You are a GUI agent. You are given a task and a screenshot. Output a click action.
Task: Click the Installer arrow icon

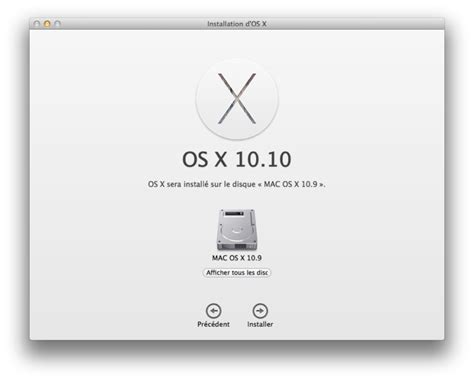click(x=260, y=311)
